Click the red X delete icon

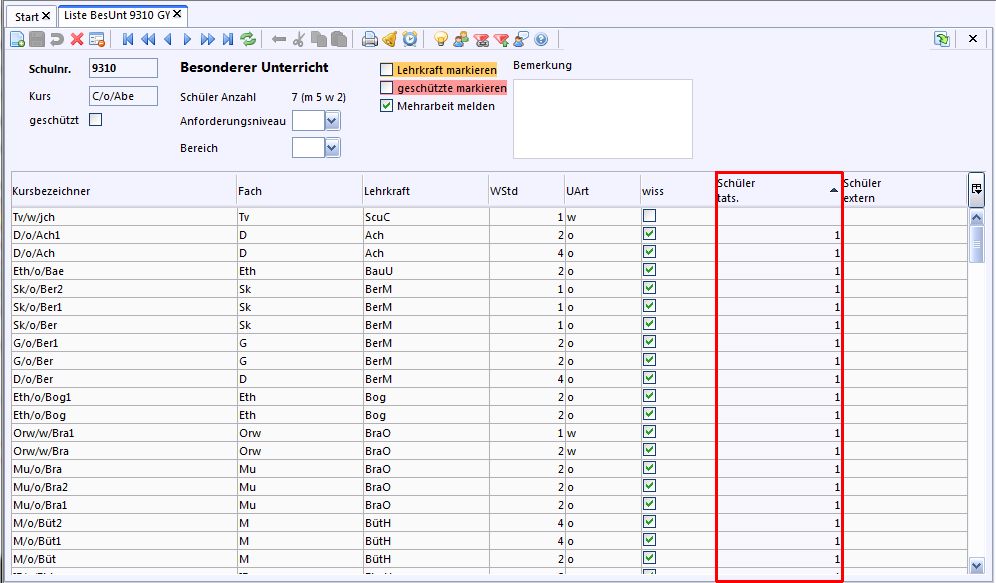[77, 39]
